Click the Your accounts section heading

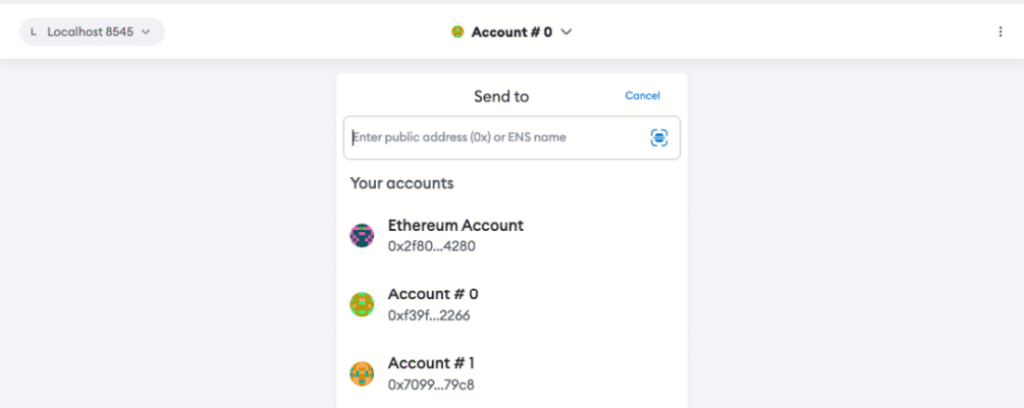pyautogui.click(x=402, y=184)
